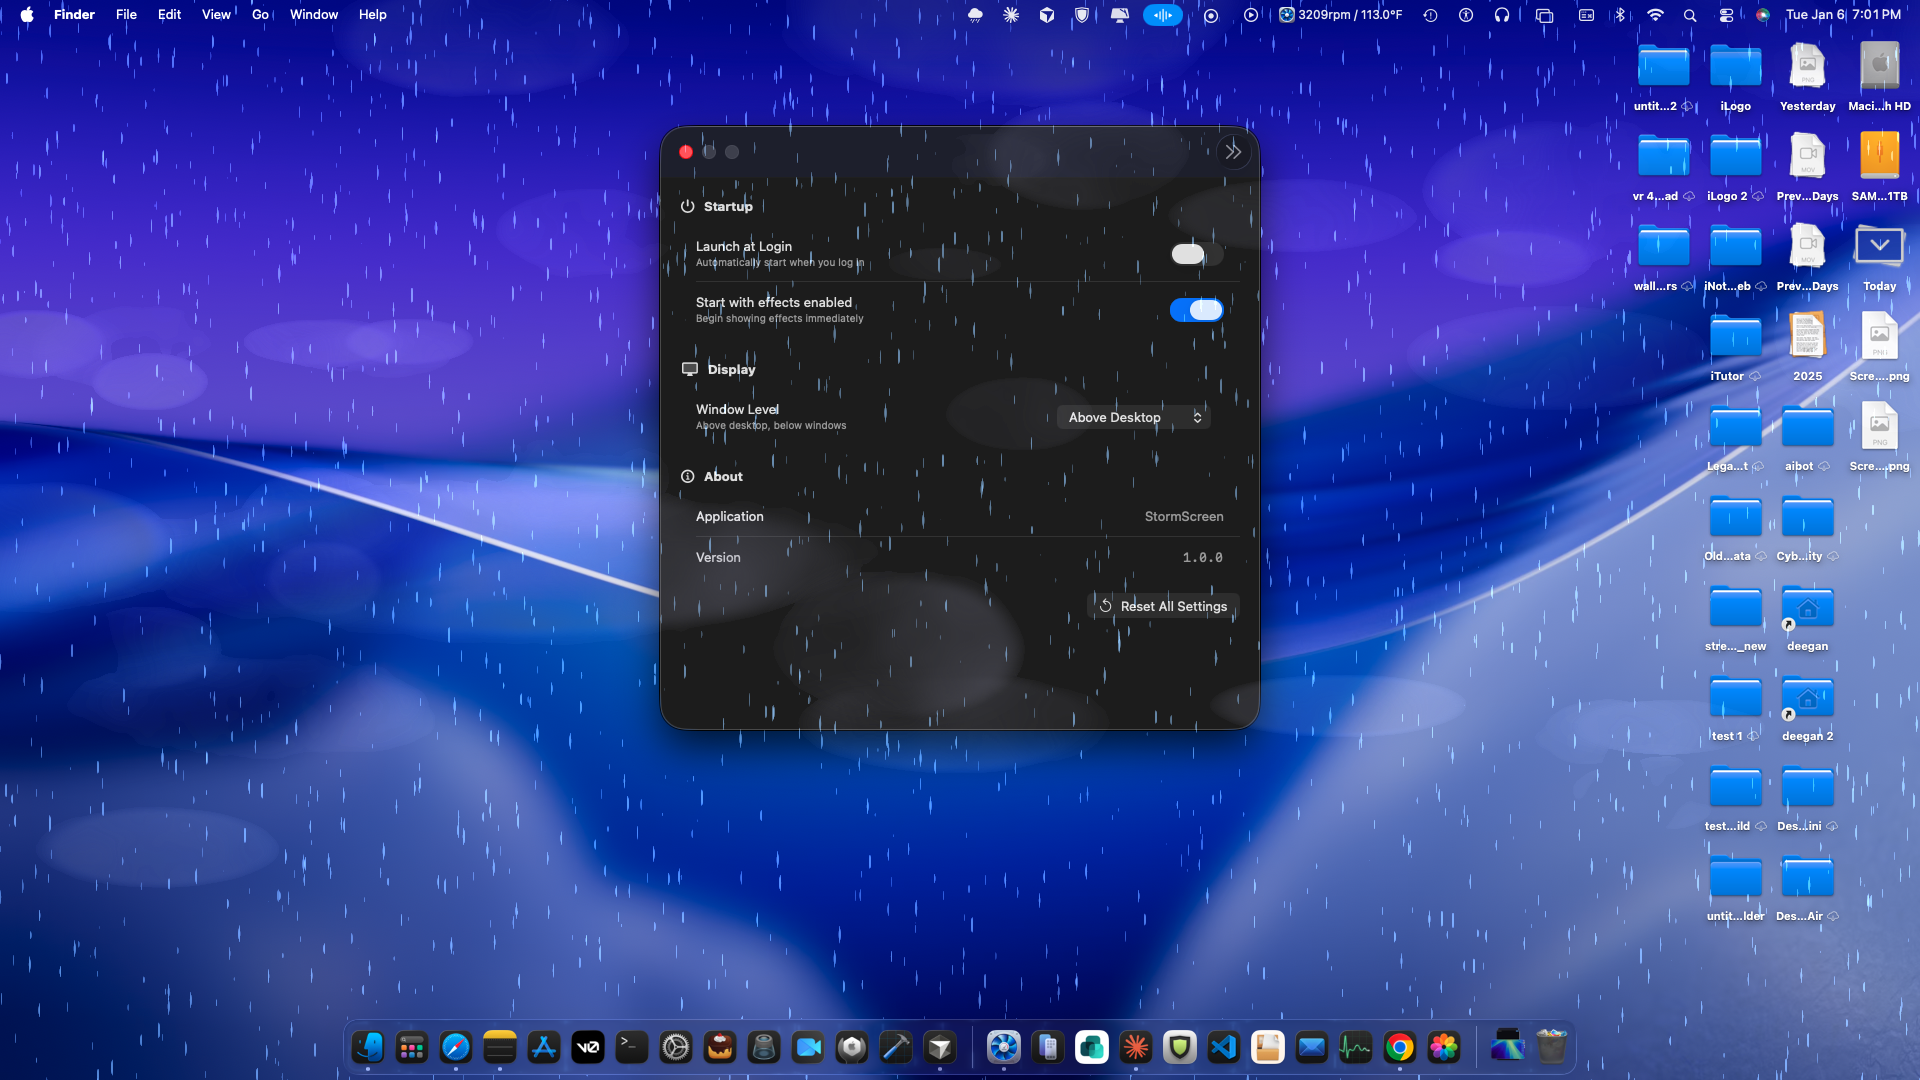Open the Window menu in the menu bar
The image size is (1920, 1080).
click(x=313, y=14)
